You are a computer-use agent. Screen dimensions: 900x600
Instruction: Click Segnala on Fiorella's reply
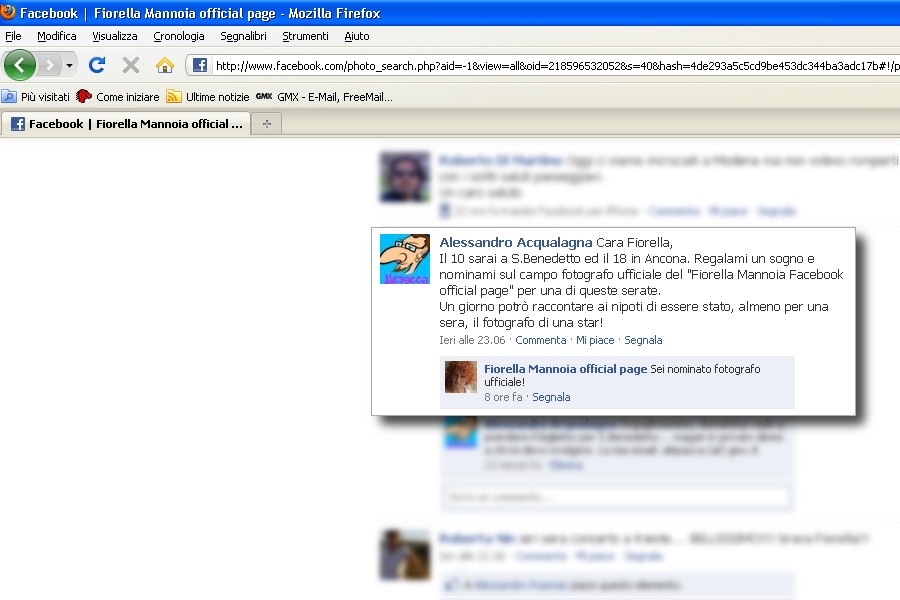pos(551,397)
